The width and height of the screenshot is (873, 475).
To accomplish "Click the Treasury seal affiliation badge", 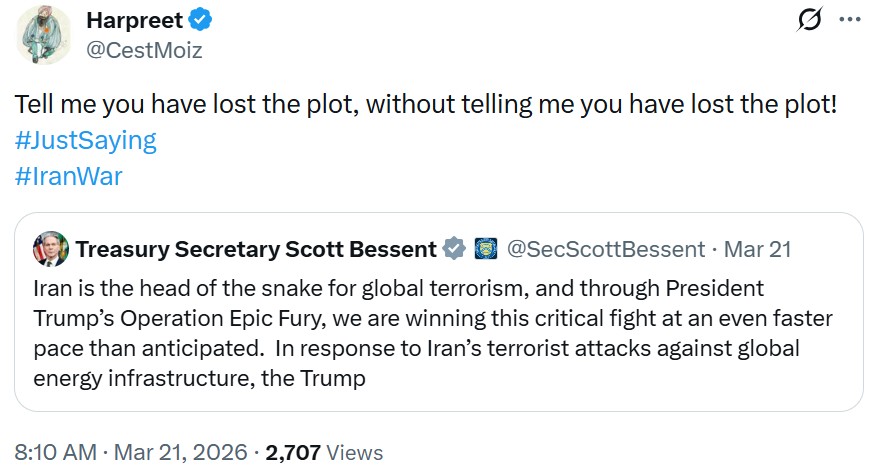I will [486, 249].
